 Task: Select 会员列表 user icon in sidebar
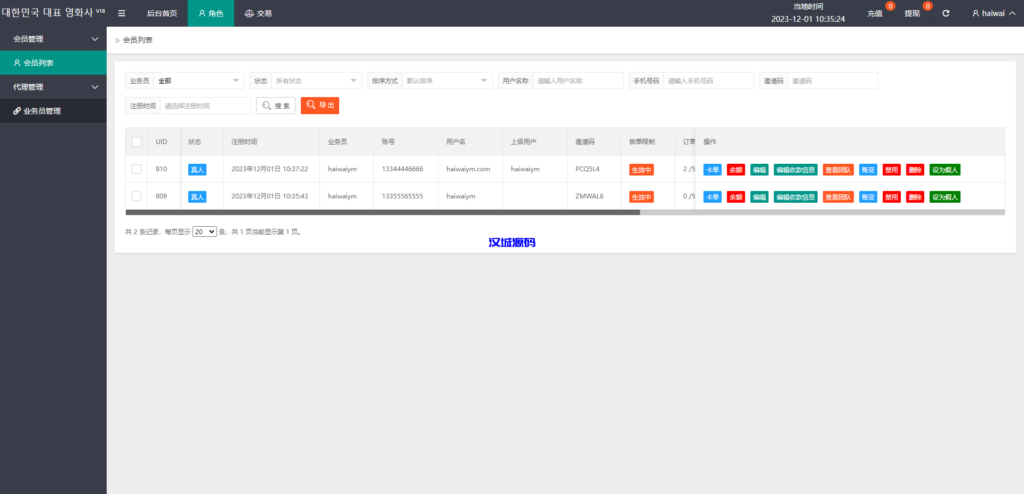17,63
